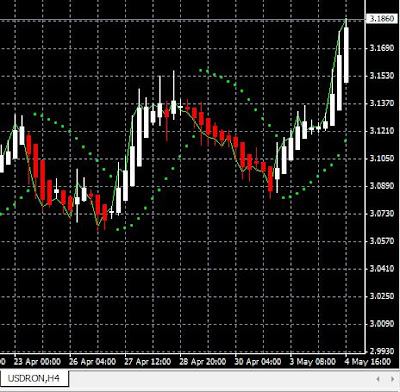400x392 pixels.
Task: Click the 27 Apr 12:00 time label
Action: click(148, 362)
